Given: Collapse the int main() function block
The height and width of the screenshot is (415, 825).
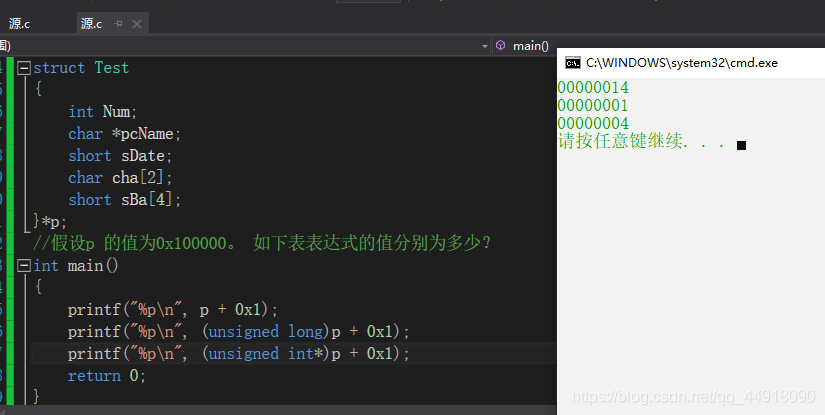Looking at the screenshot, I should point(24,266).
